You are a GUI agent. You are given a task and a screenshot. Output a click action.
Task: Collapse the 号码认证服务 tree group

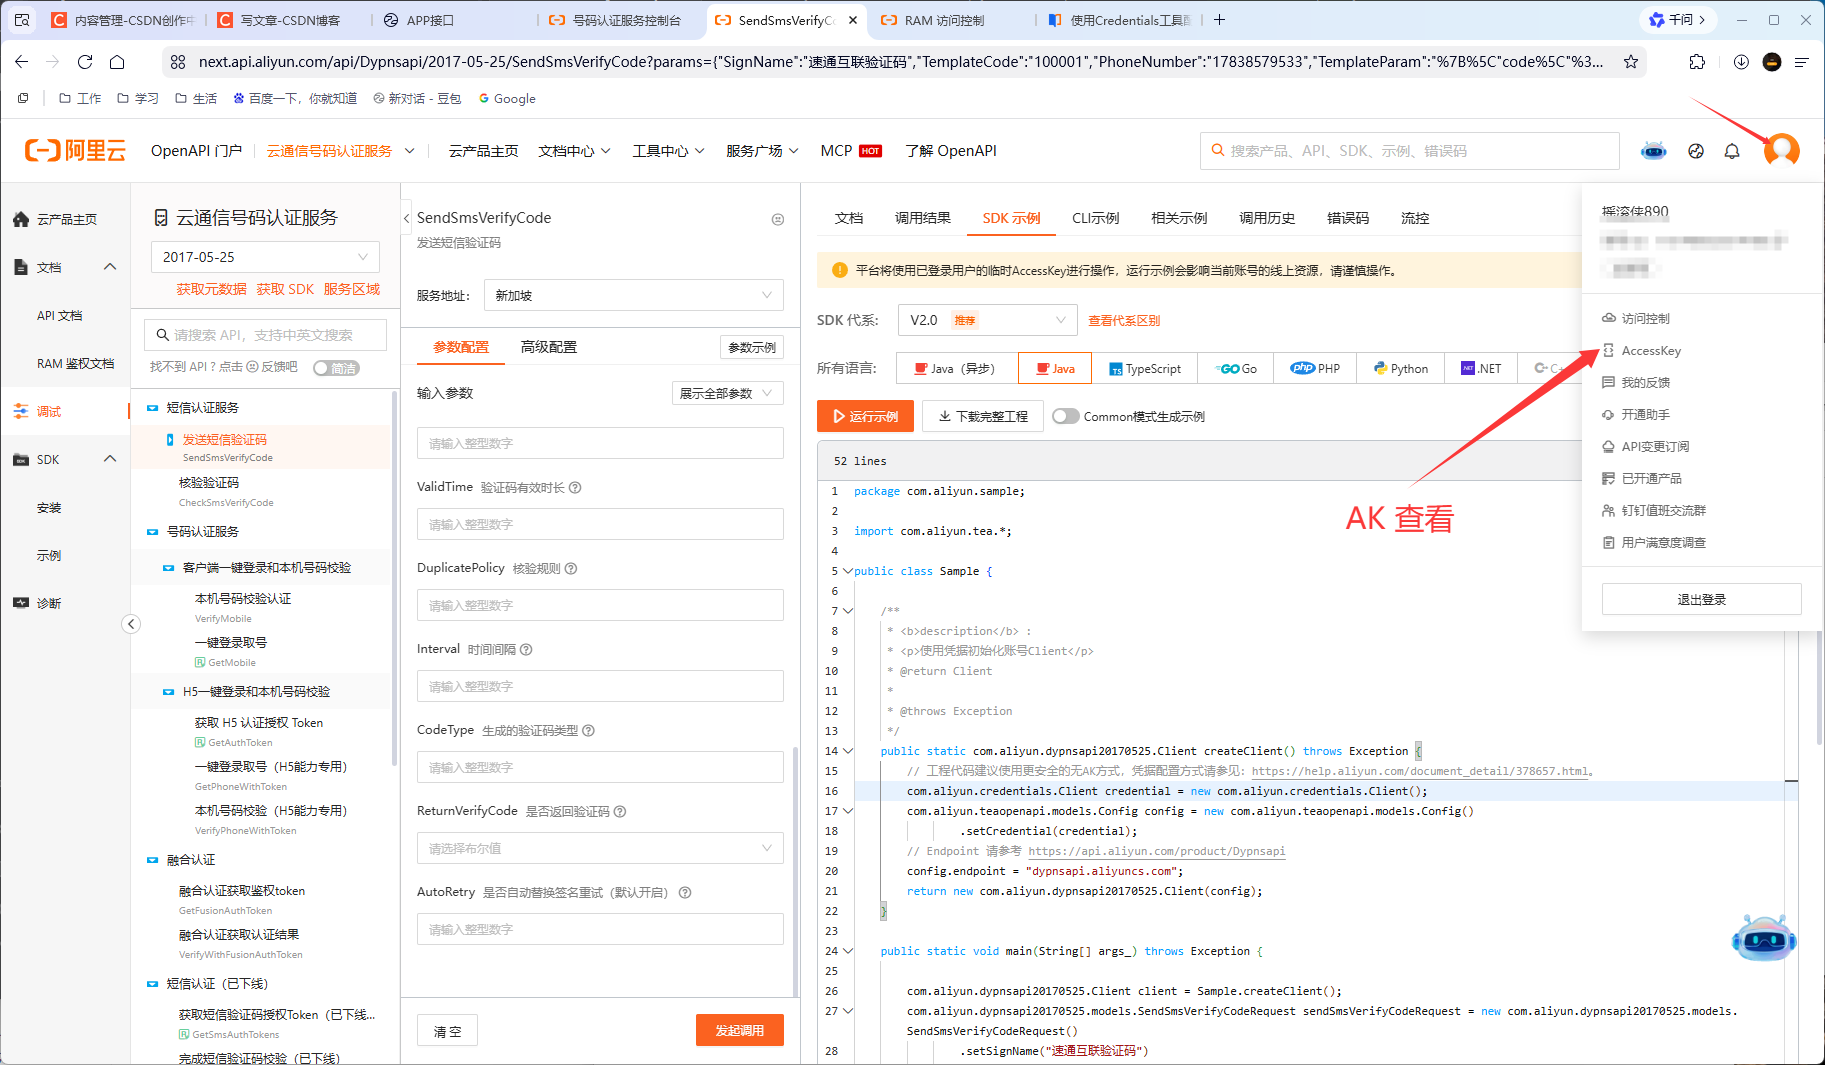(153, 532)
